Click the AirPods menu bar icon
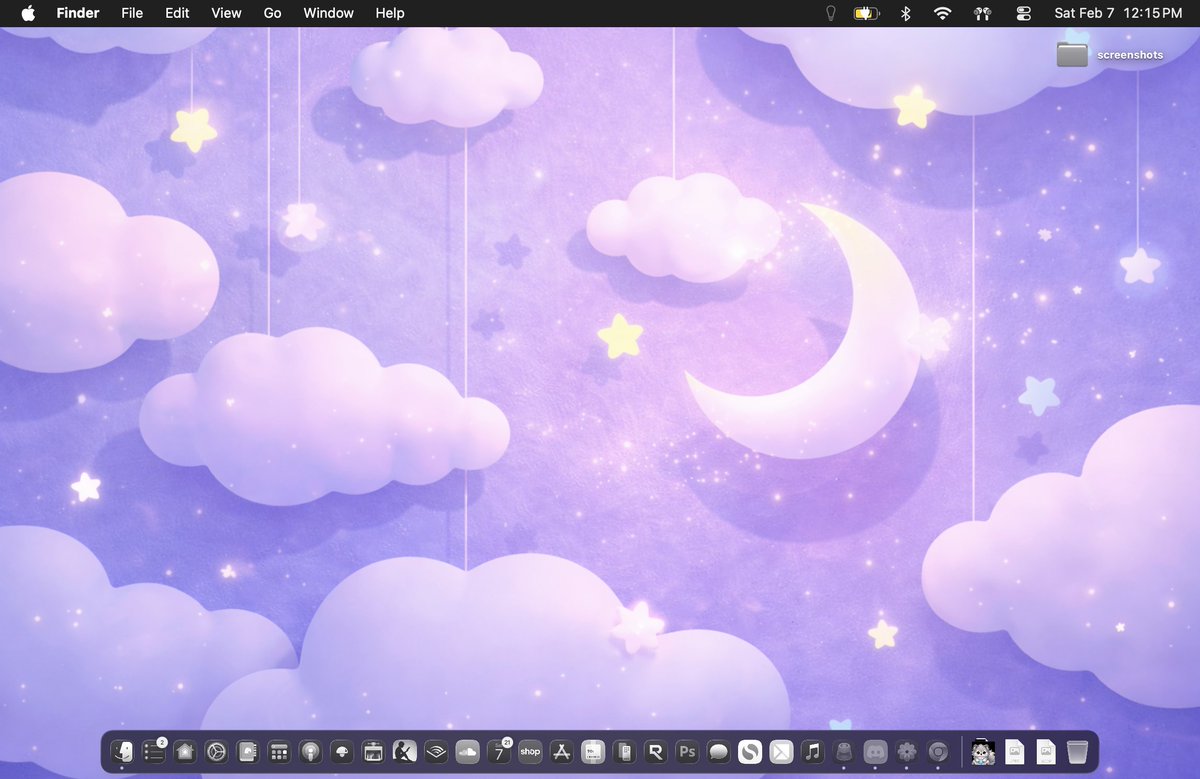Image resolution: width=1200 pixels, height=779 pixels. click(x=982, y=13)
